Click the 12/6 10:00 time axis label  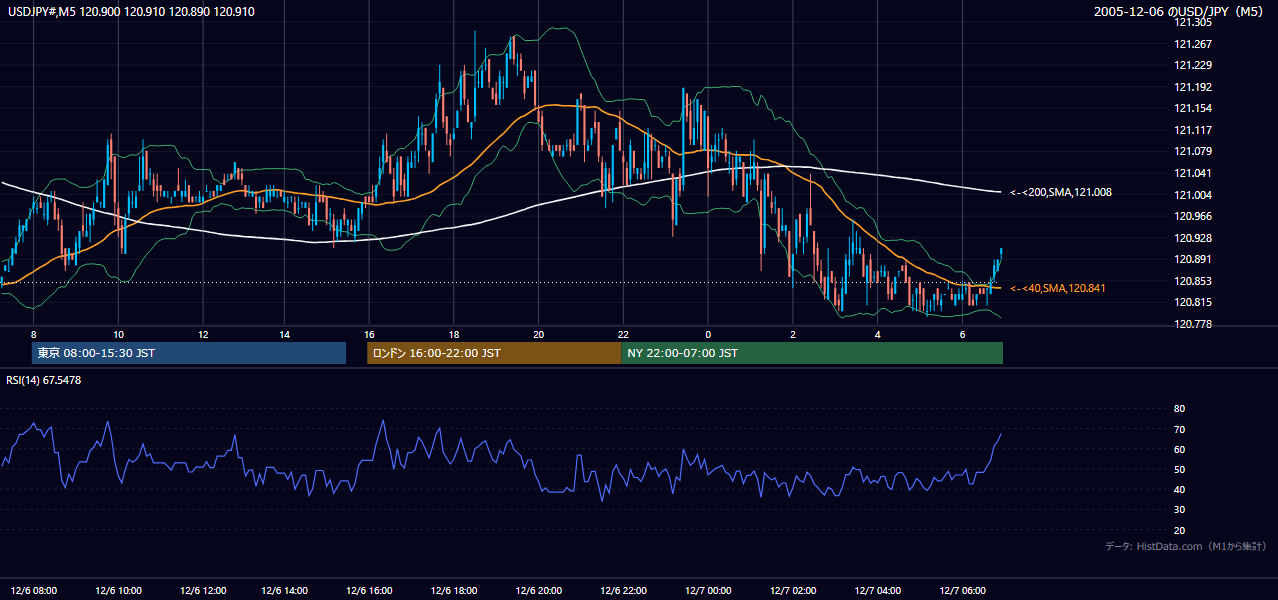(117, 590)
